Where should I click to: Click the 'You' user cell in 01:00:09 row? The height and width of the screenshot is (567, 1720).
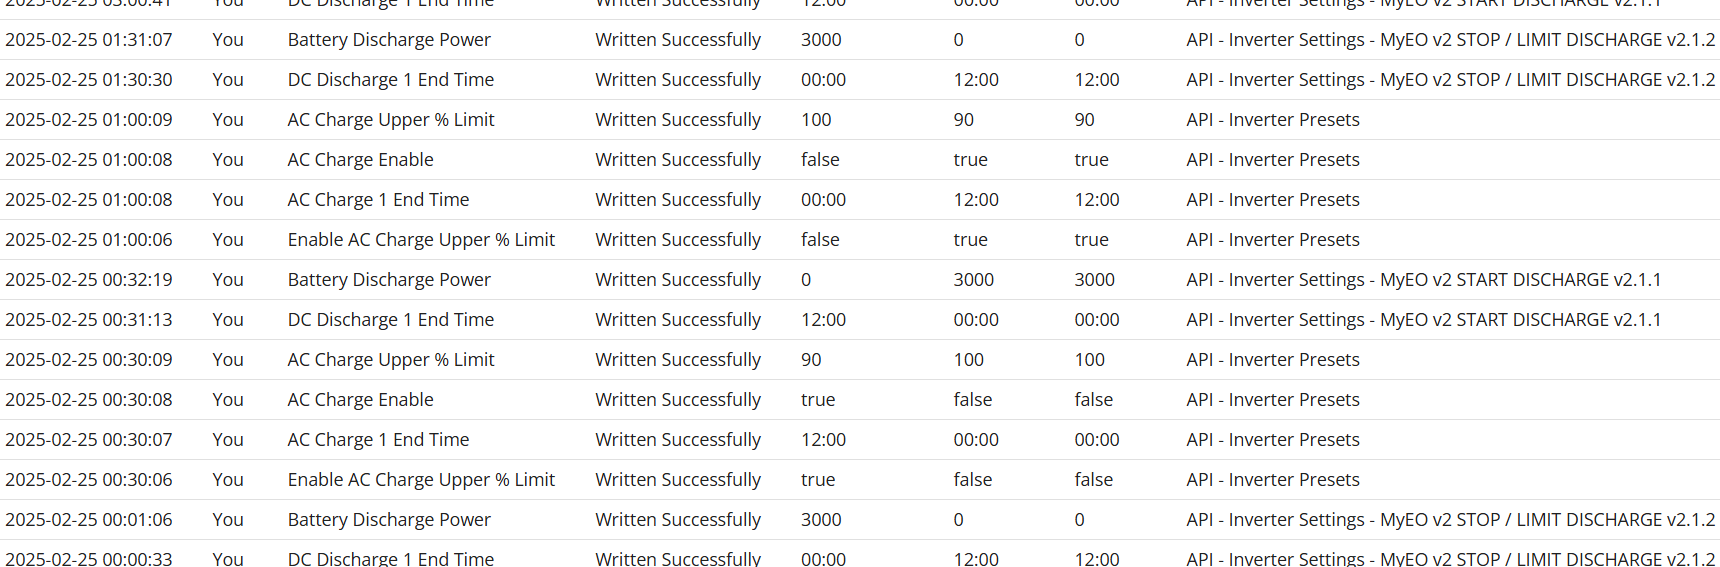(x=228, y=120)
